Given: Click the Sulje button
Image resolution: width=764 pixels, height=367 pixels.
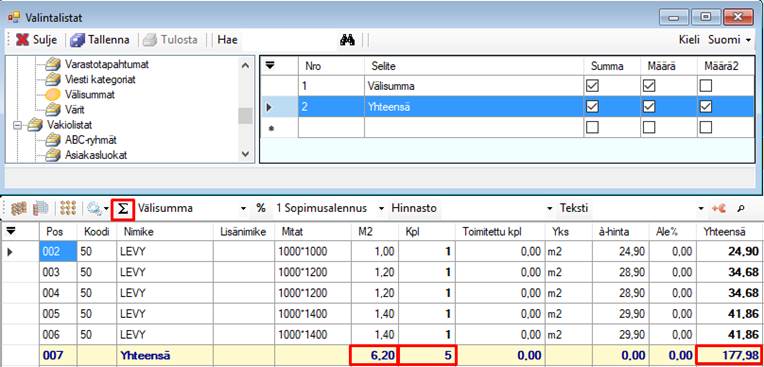Looking at the screenshot, I should pyautogui.click(x=37, y=40).
